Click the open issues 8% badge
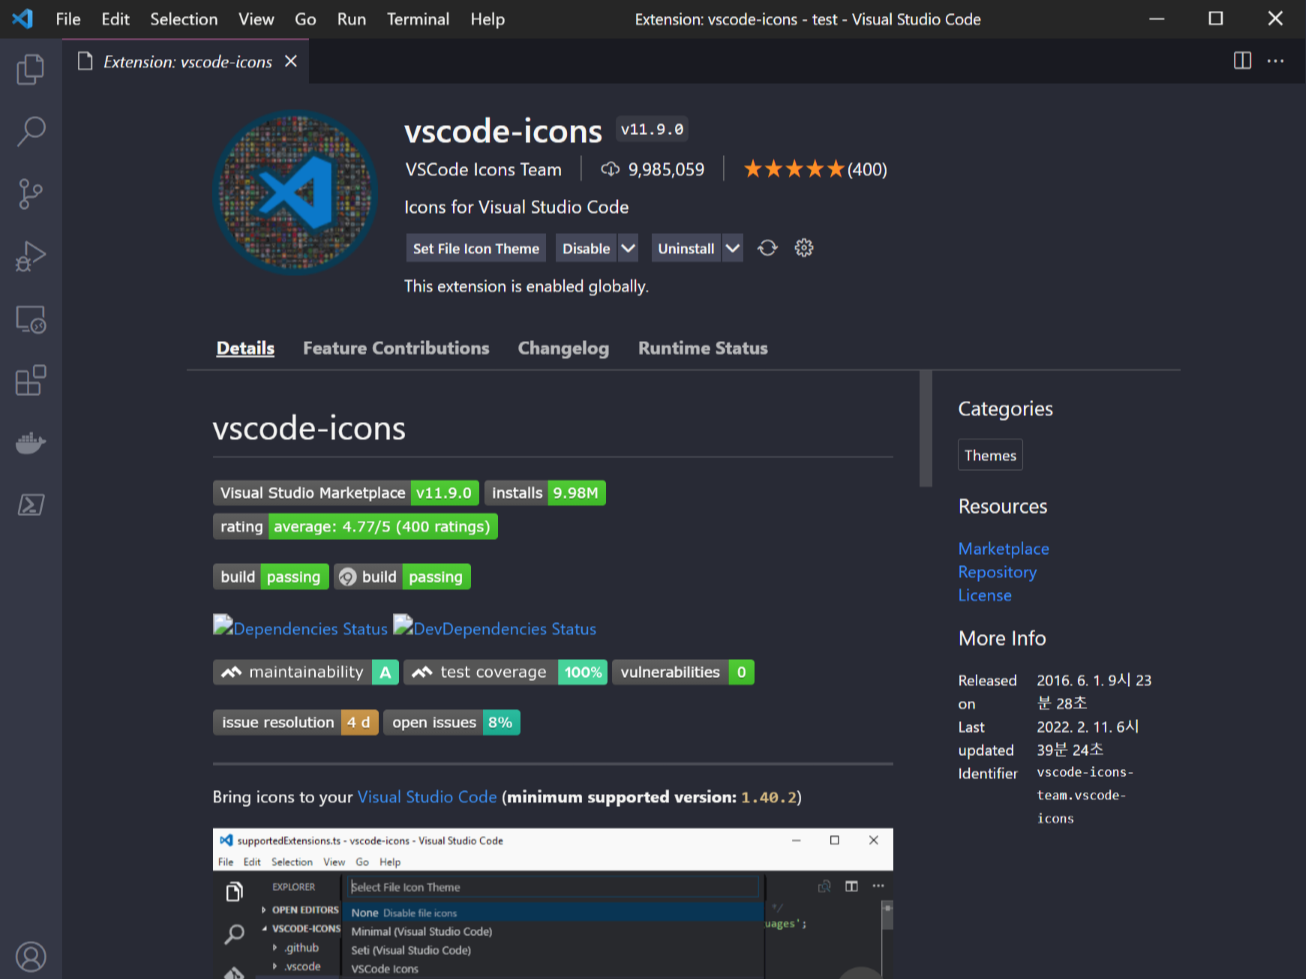The width and height of the screenshot is (1306, 979). pyautogui.click(x=452, y=722)
